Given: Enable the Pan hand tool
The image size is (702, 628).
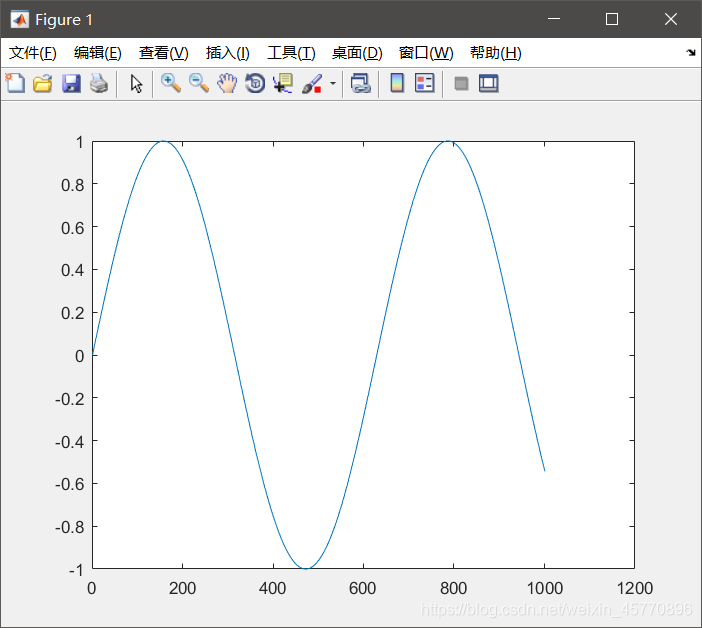Looking at the screenshot, I should click(227, 84).
